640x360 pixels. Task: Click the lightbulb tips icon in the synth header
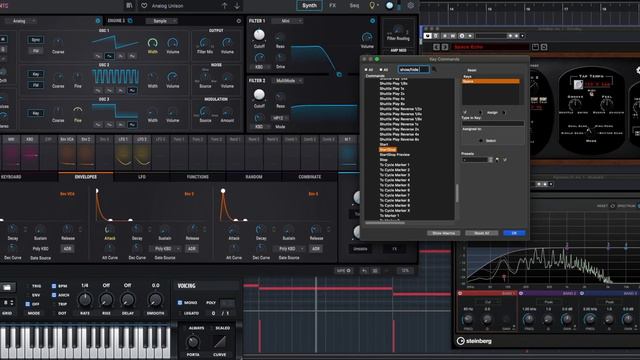point(372,5)
